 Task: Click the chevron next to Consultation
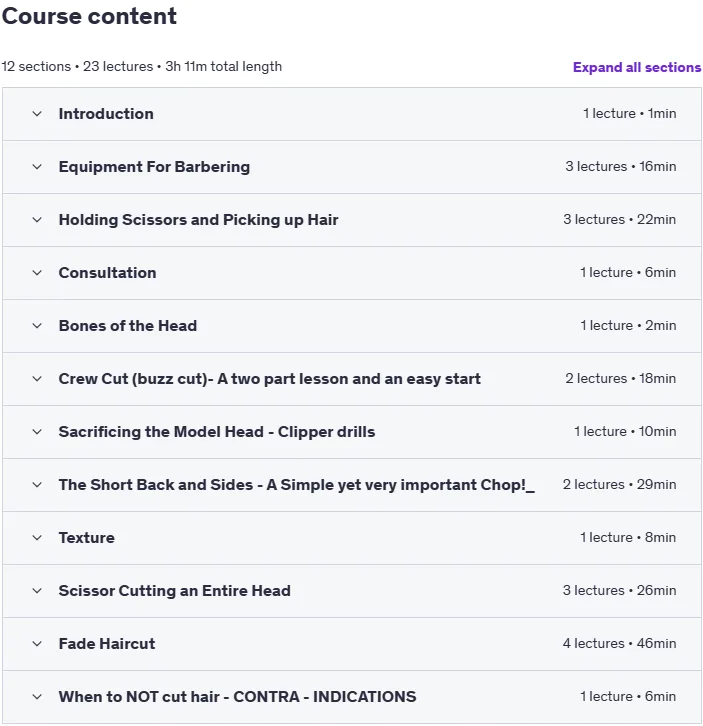coord(37,273)
